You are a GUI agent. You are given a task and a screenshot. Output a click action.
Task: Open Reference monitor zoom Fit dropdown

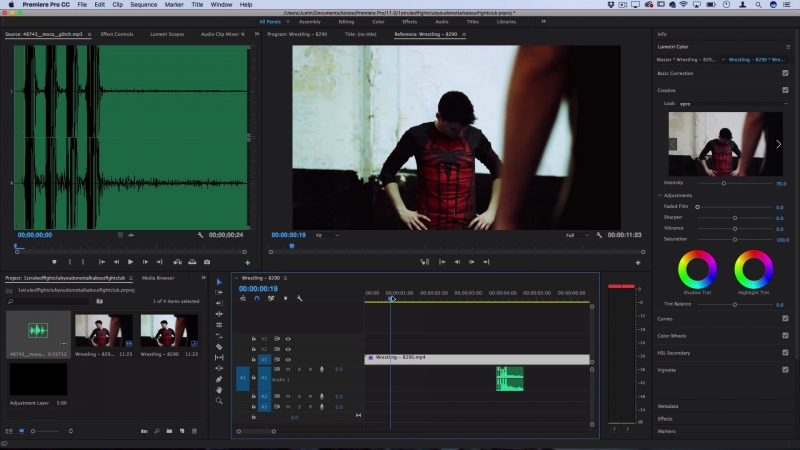point(327,235)
